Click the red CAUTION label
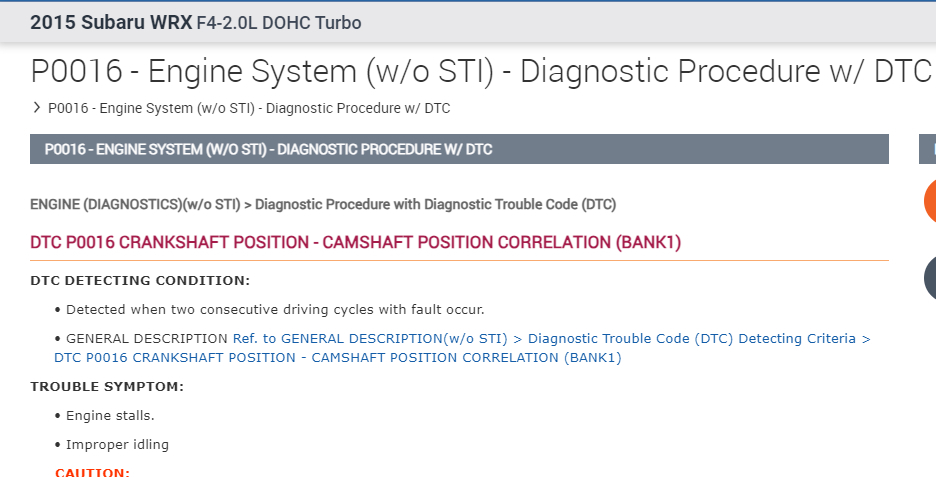The width and height of the screenshot is (936, 477). (92, 472)
